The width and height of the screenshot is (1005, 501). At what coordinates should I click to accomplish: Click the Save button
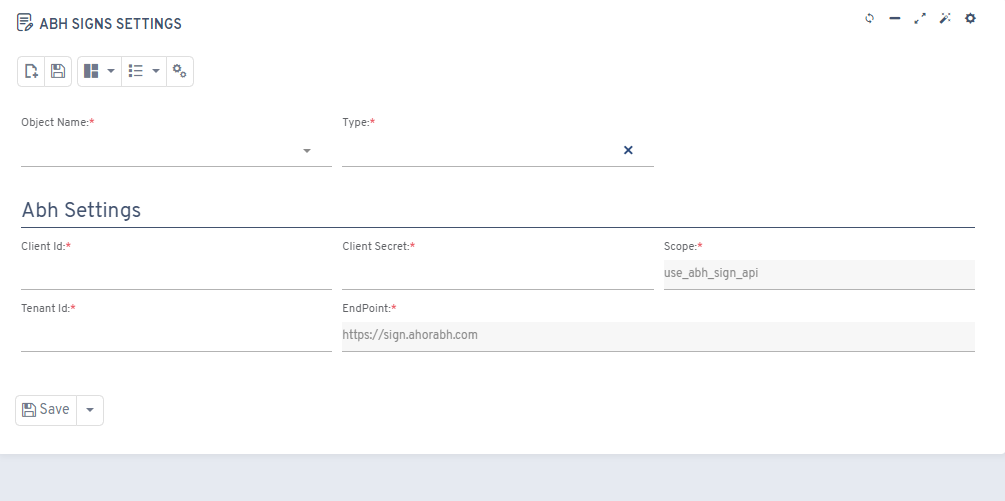46,410
